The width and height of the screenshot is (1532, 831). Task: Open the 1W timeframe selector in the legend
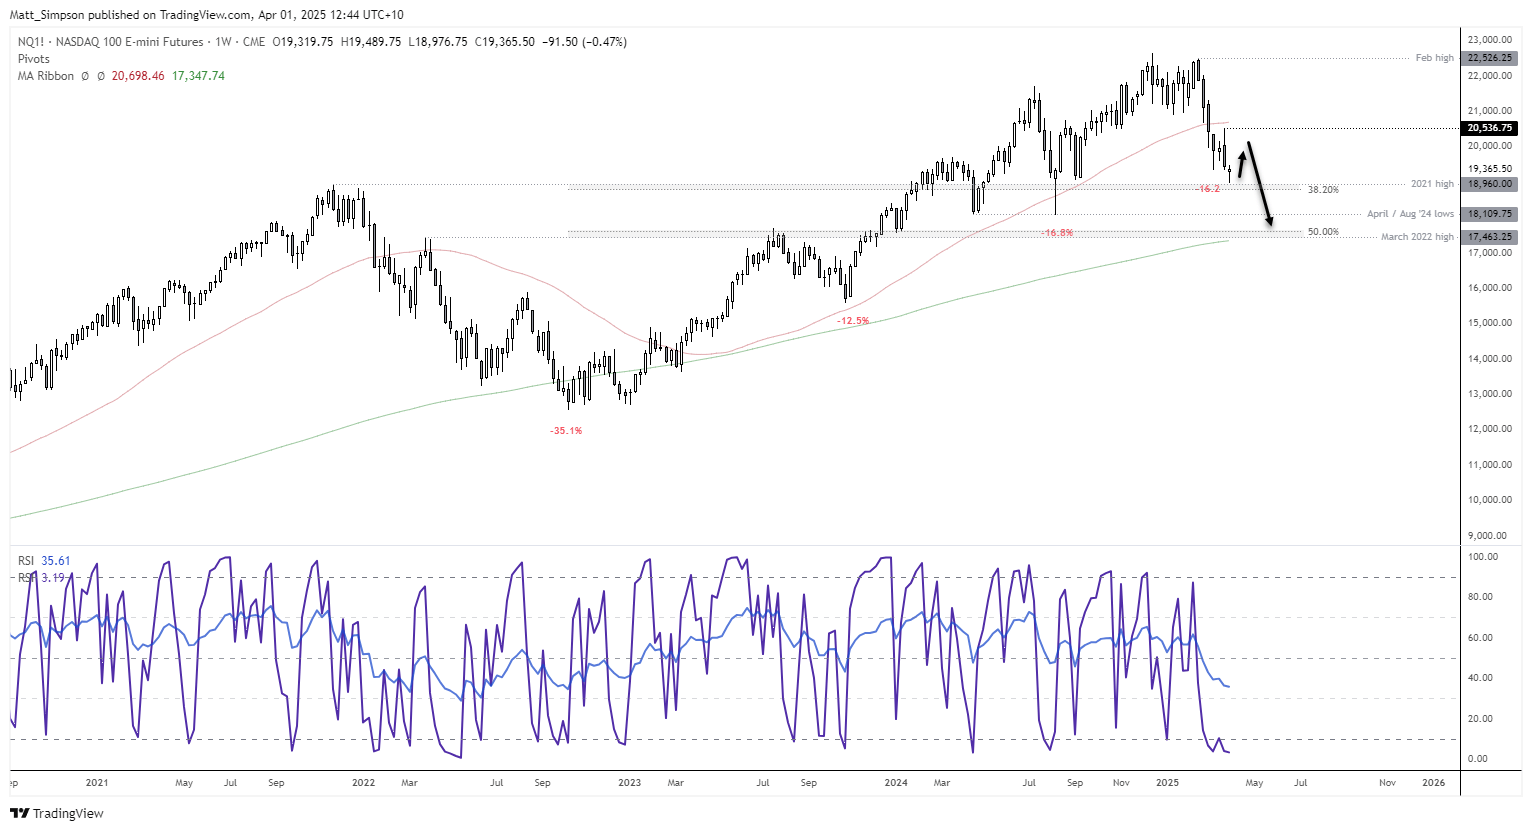[x=222, y=41]
